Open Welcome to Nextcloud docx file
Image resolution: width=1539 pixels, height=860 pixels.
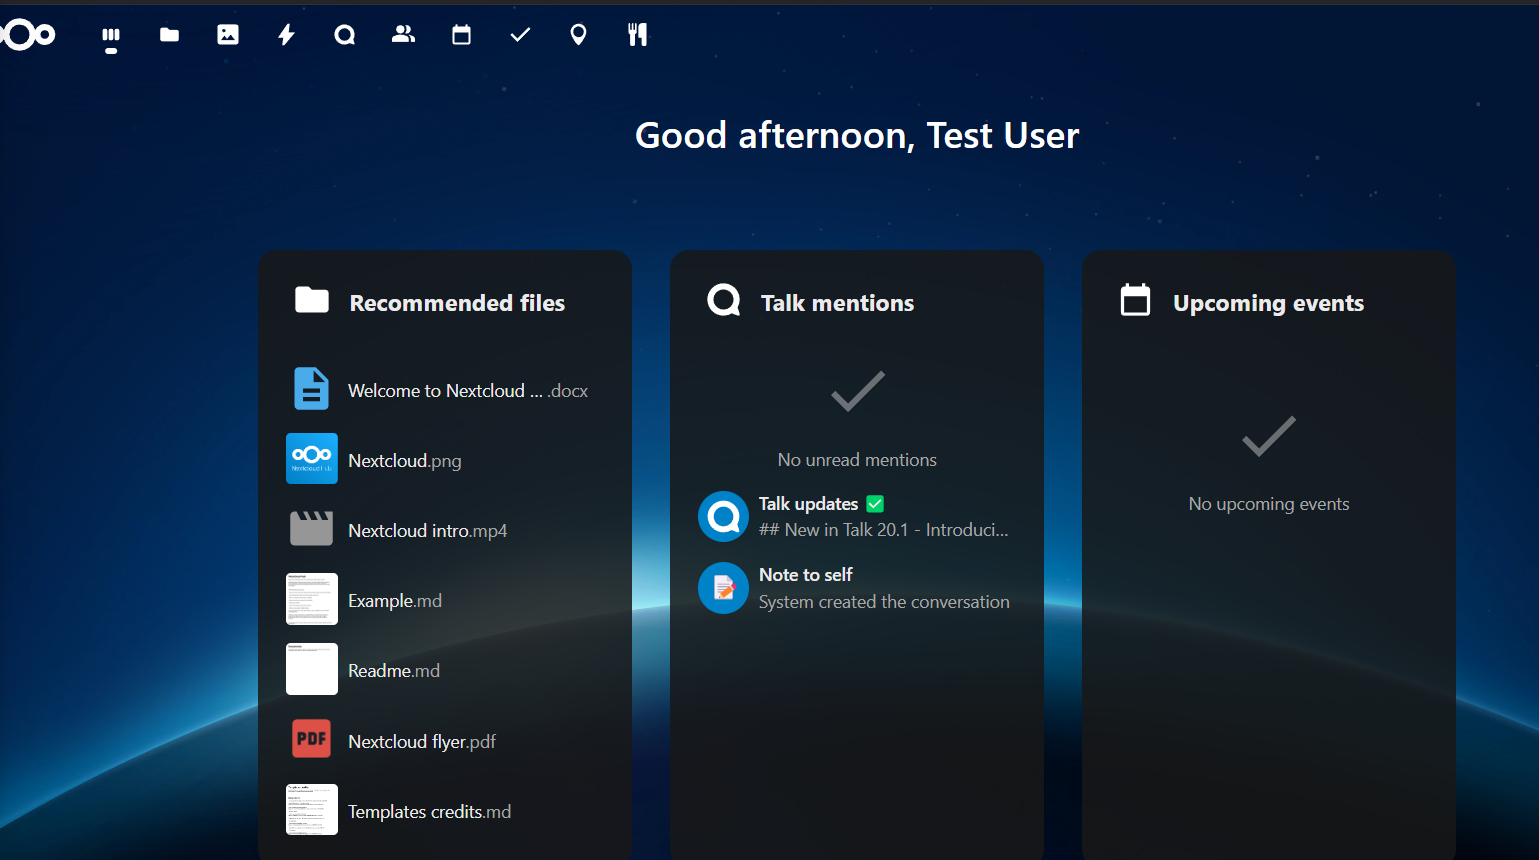(445, 389)
